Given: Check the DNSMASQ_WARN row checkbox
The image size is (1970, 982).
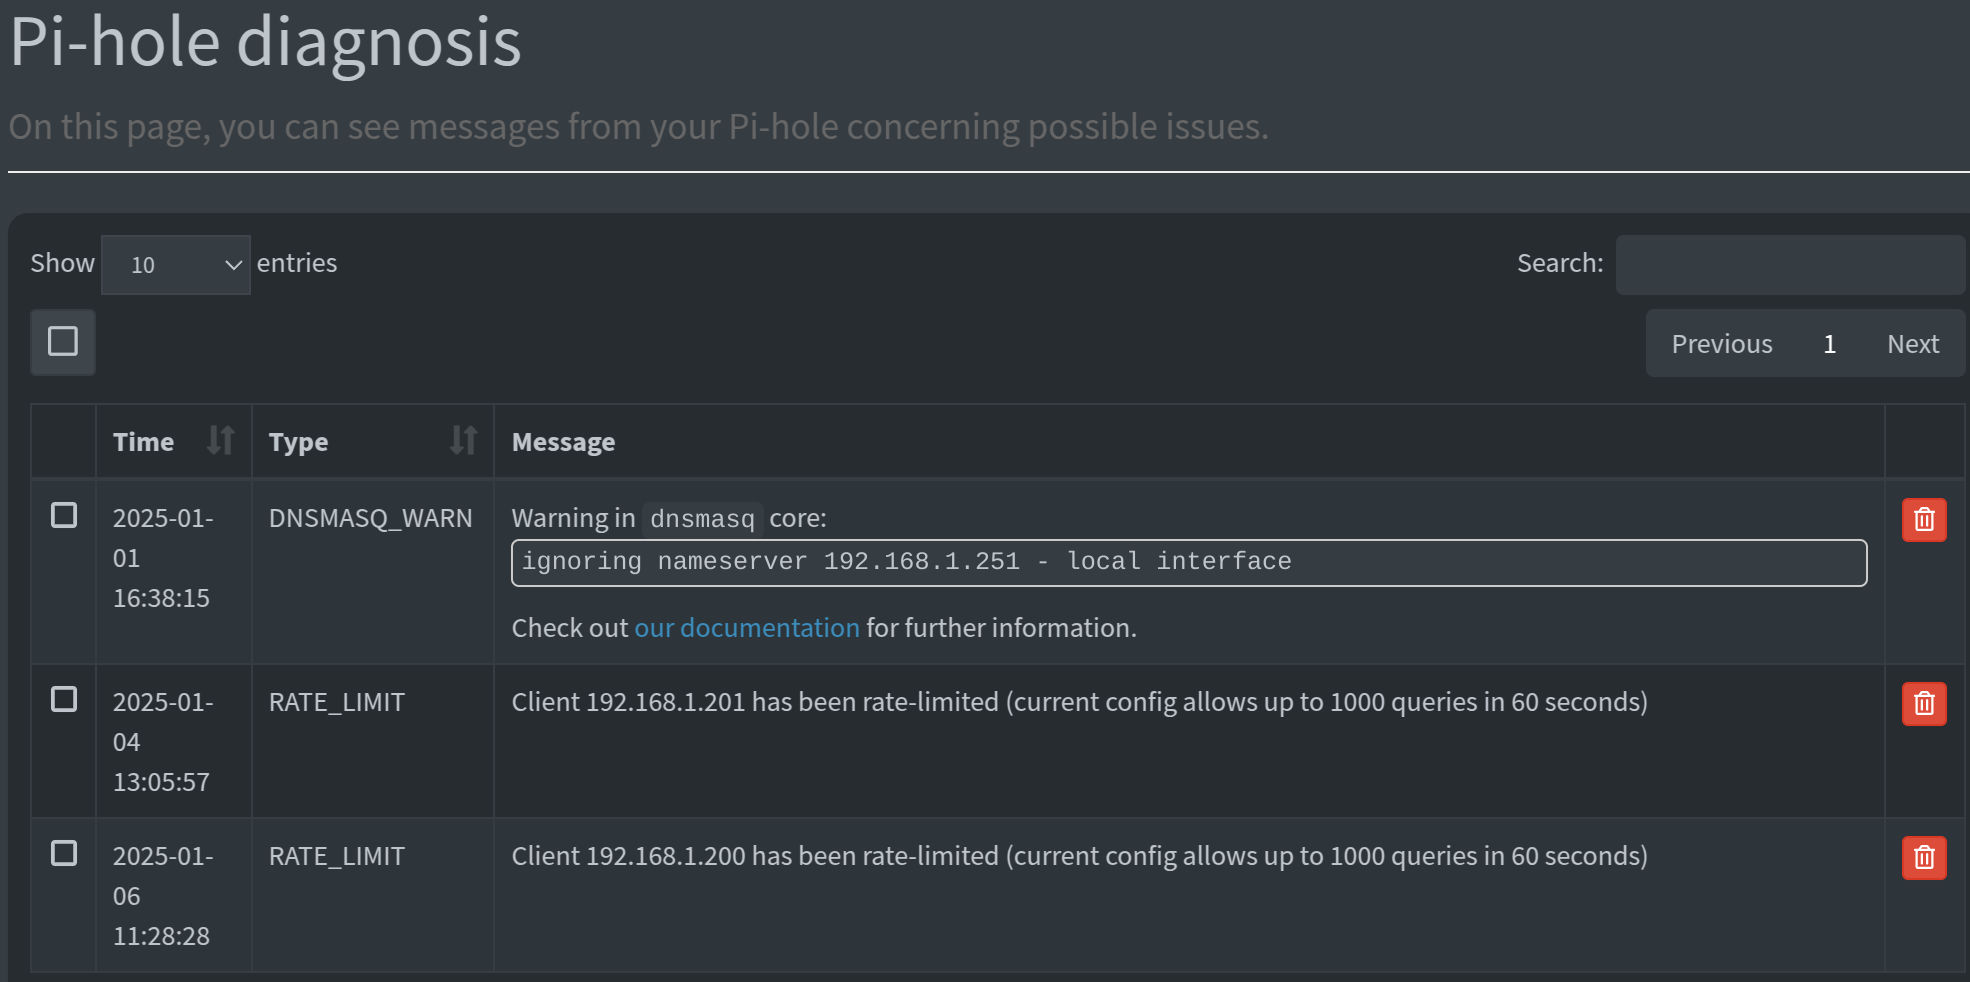Looking at the screenshot, I should (x=64, y=515).
